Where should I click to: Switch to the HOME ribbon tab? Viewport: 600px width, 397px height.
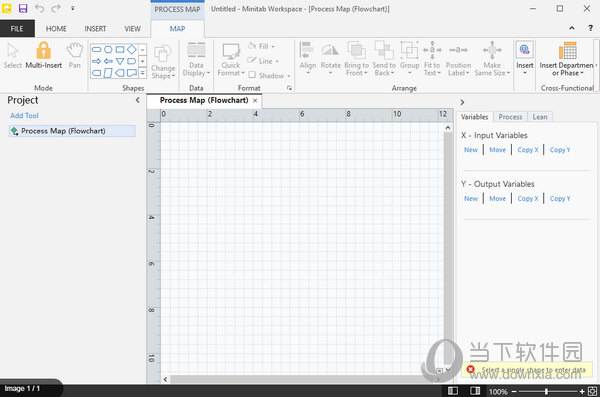tap(56, 29)
